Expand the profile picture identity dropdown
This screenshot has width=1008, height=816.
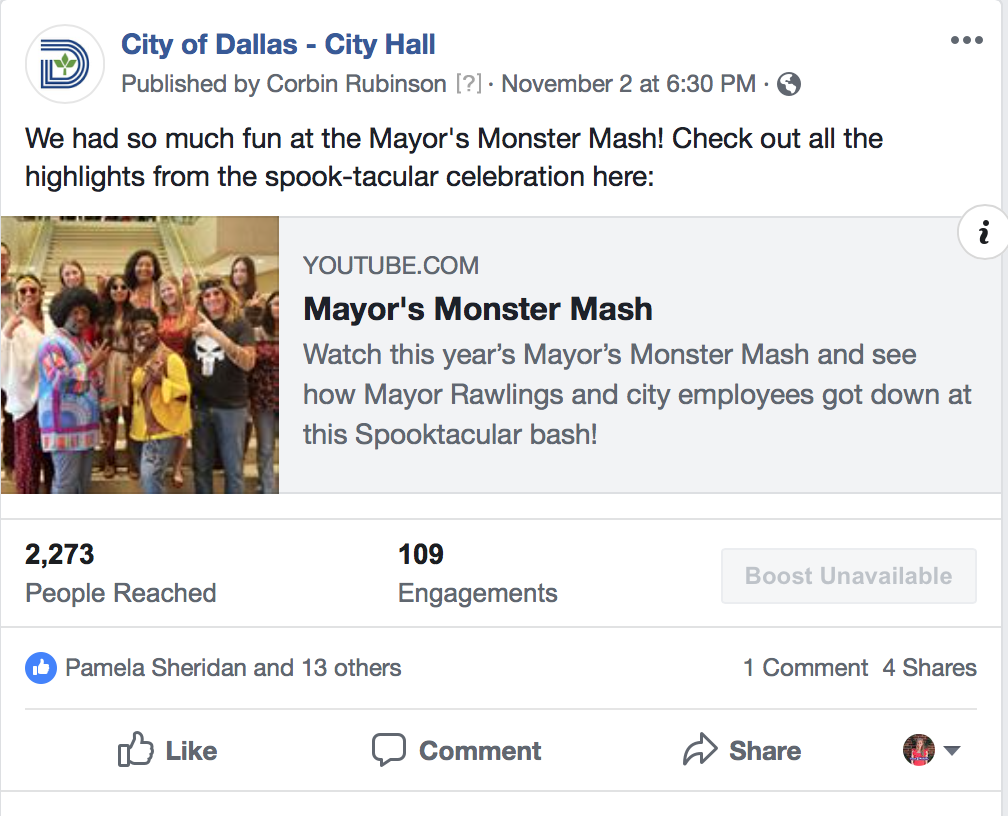click(x=932, y=750)
